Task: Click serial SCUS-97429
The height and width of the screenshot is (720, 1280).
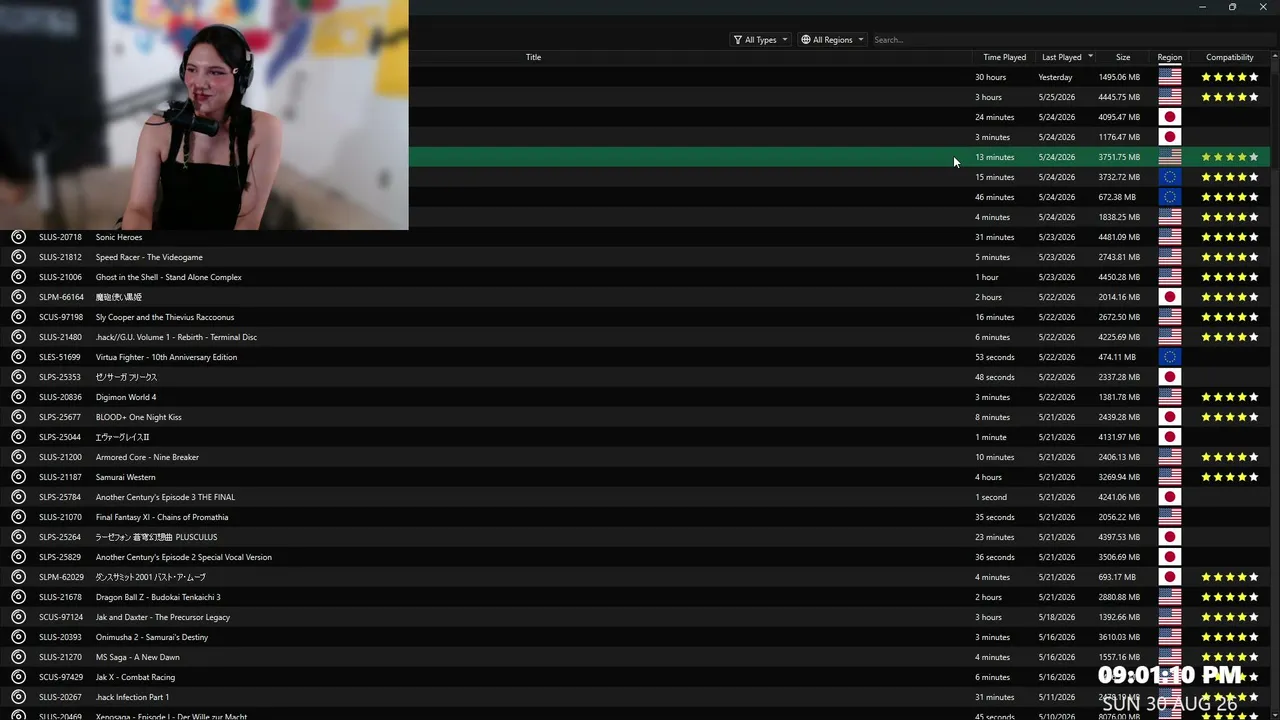Action: point(61,677)
